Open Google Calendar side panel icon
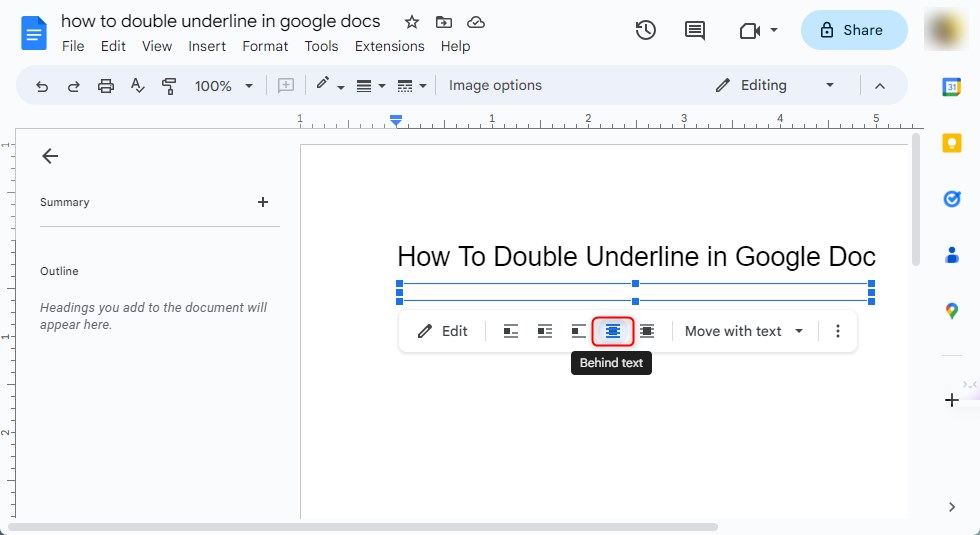 click(952, 87)
